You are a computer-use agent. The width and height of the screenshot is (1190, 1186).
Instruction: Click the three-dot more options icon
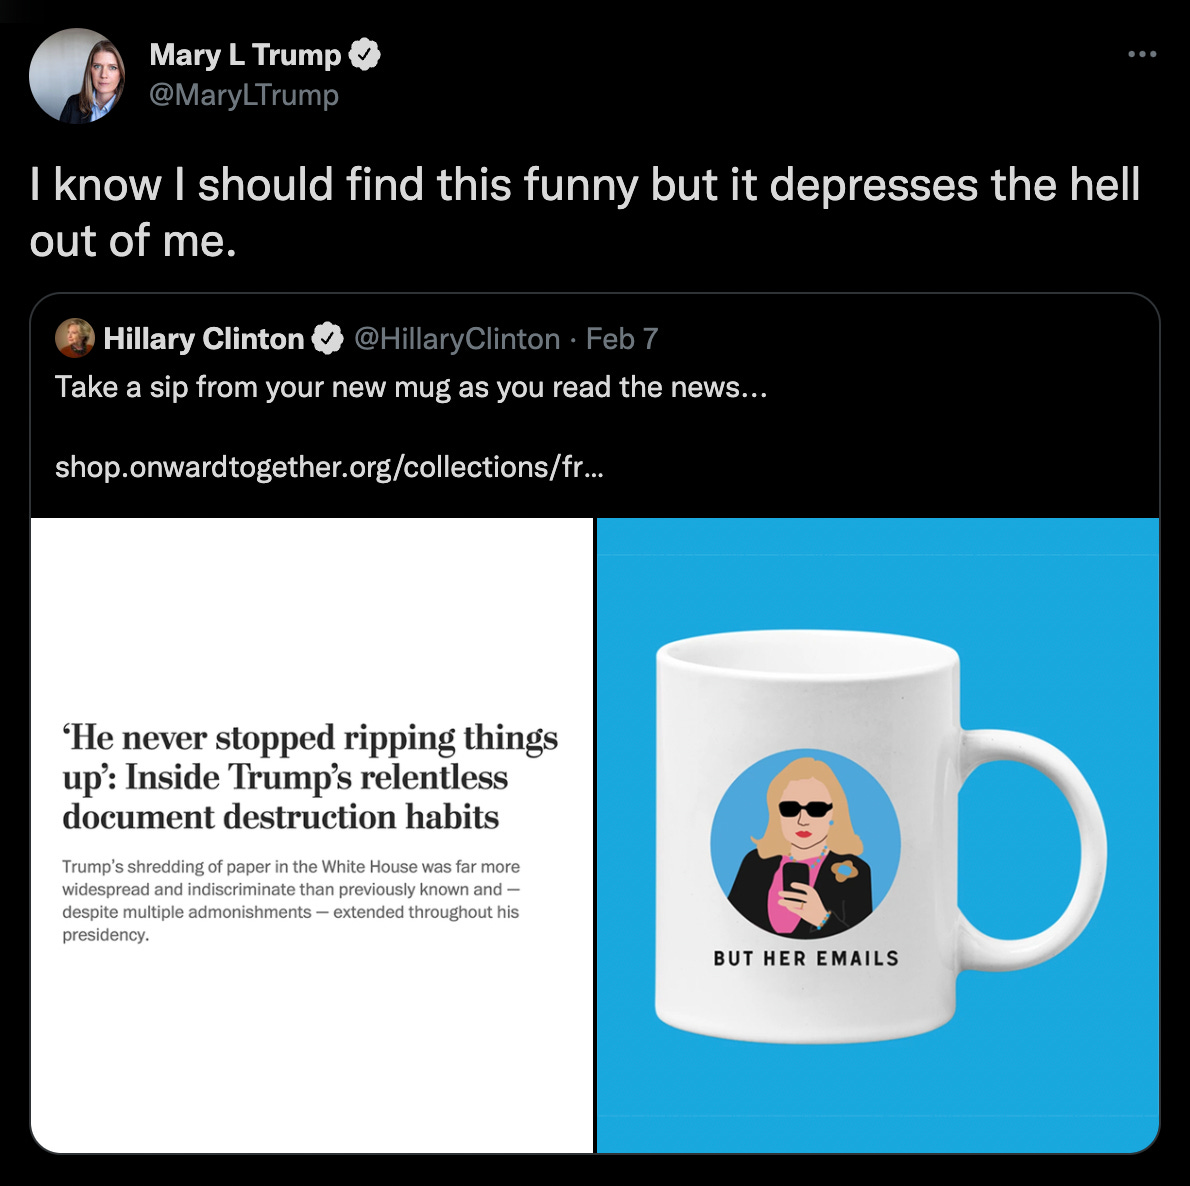(1141, 54)
